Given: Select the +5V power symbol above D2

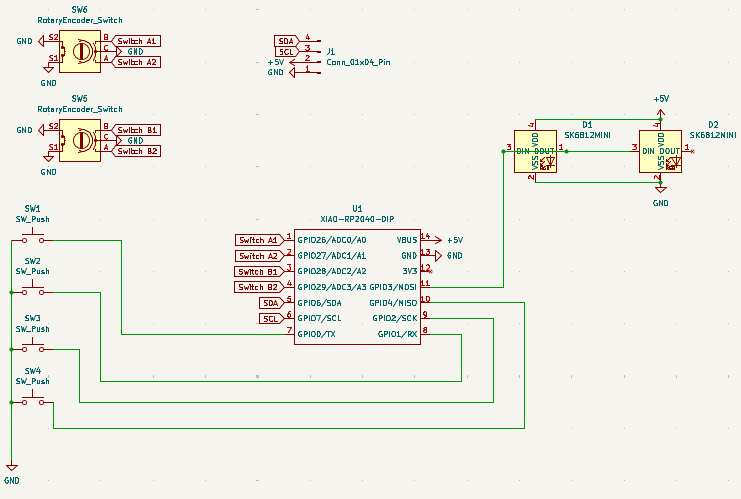Looking at the screenshot, I should pos(661,113).
